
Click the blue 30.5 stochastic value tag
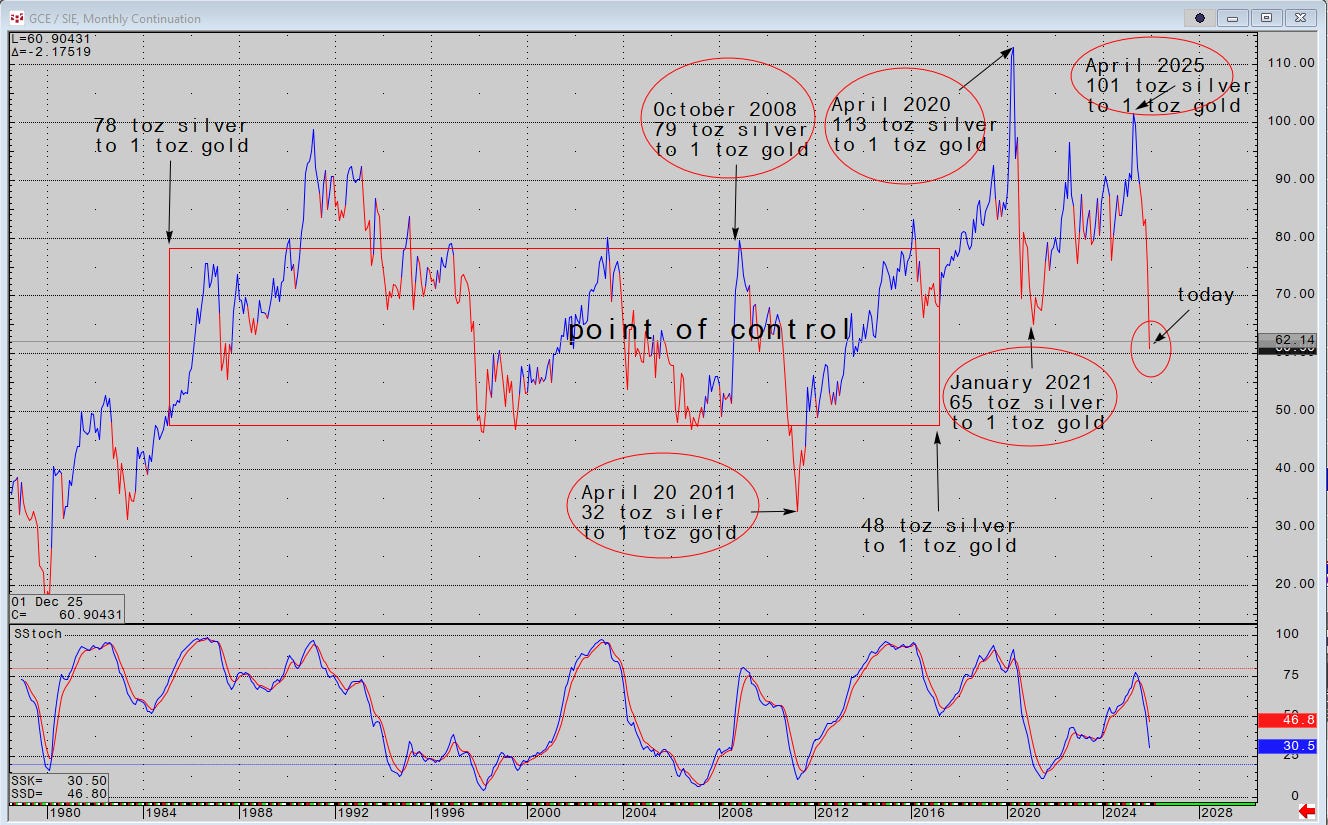pyautogui.click(x=1287, y=745)
